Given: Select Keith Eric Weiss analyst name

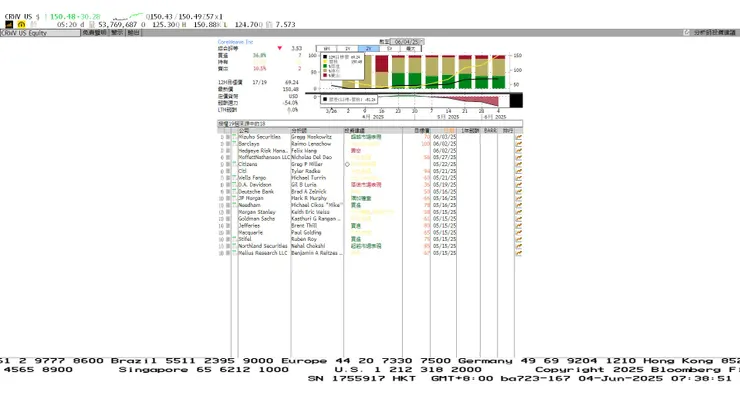Looking at the screenshot, I should pyautogui.click(x=310, y=212).
